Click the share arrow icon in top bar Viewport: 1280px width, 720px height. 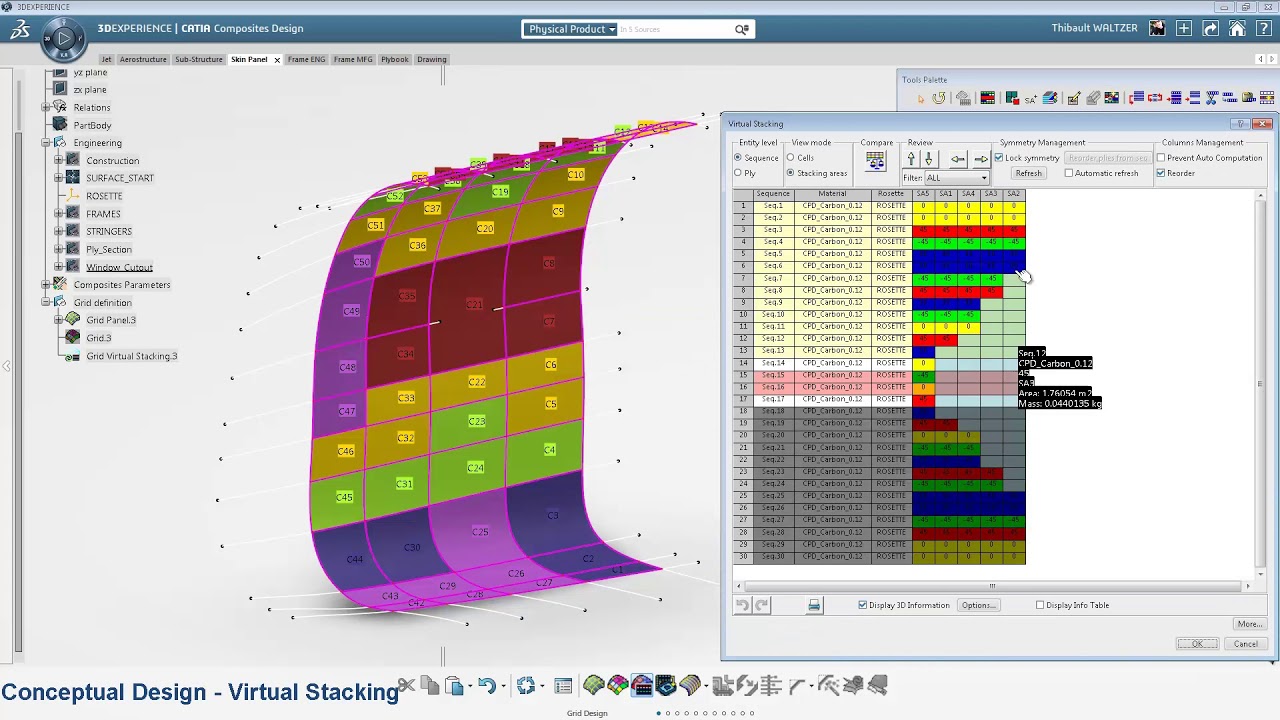click(1211, 29)
